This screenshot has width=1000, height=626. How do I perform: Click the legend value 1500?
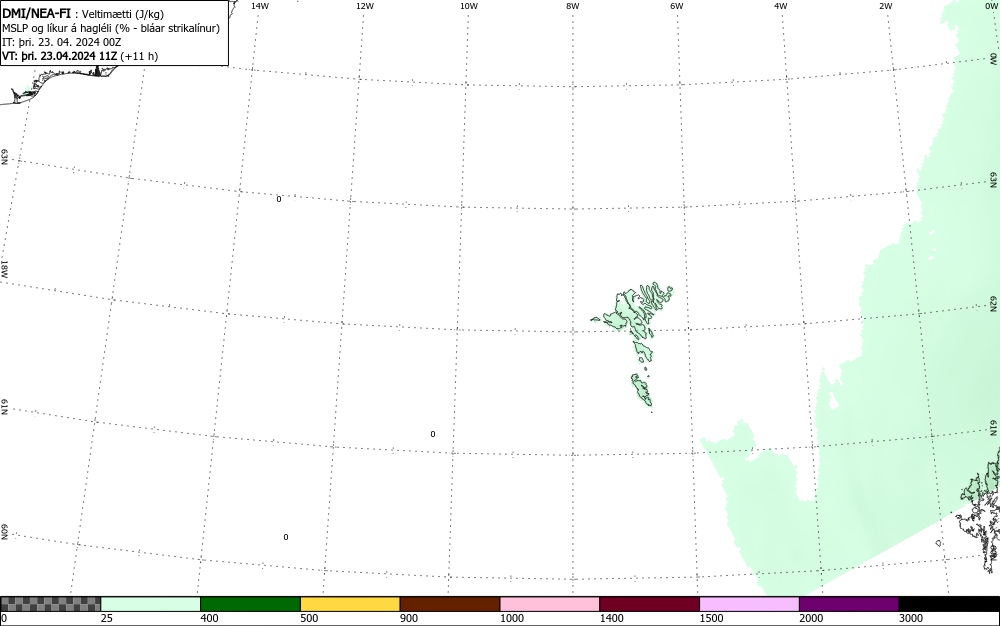pos(711,618)
